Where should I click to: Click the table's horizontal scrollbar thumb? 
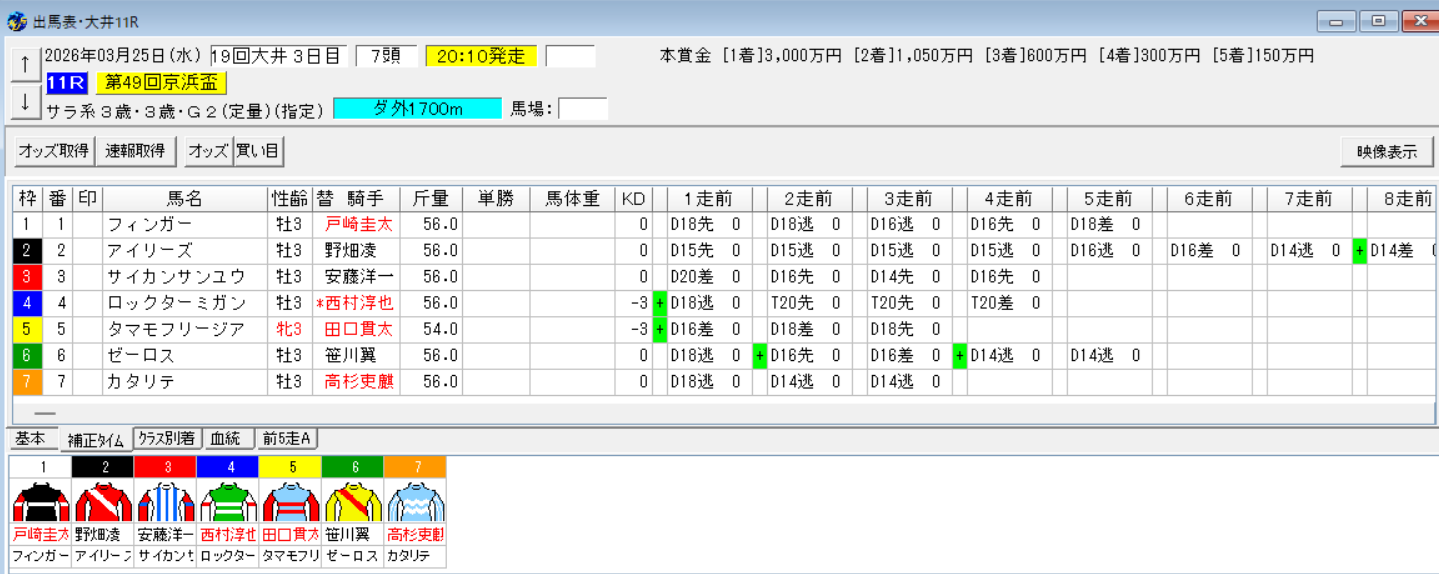click(x=45, y=413)
